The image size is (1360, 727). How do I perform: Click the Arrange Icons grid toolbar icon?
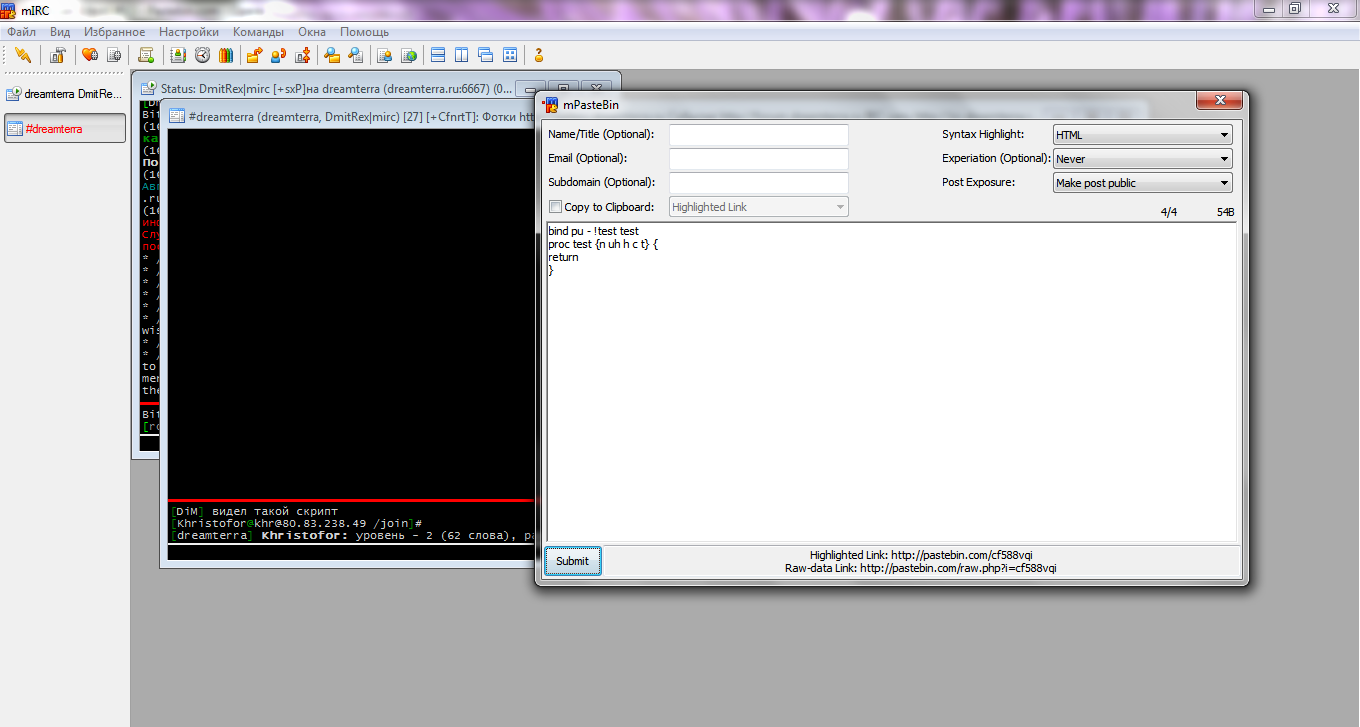[510, 55]
